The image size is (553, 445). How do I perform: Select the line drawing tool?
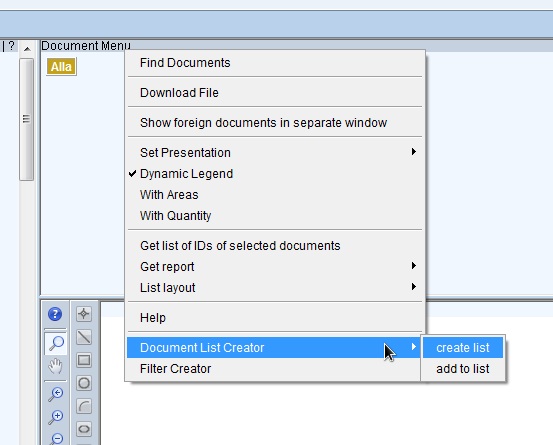pos(84,337)
